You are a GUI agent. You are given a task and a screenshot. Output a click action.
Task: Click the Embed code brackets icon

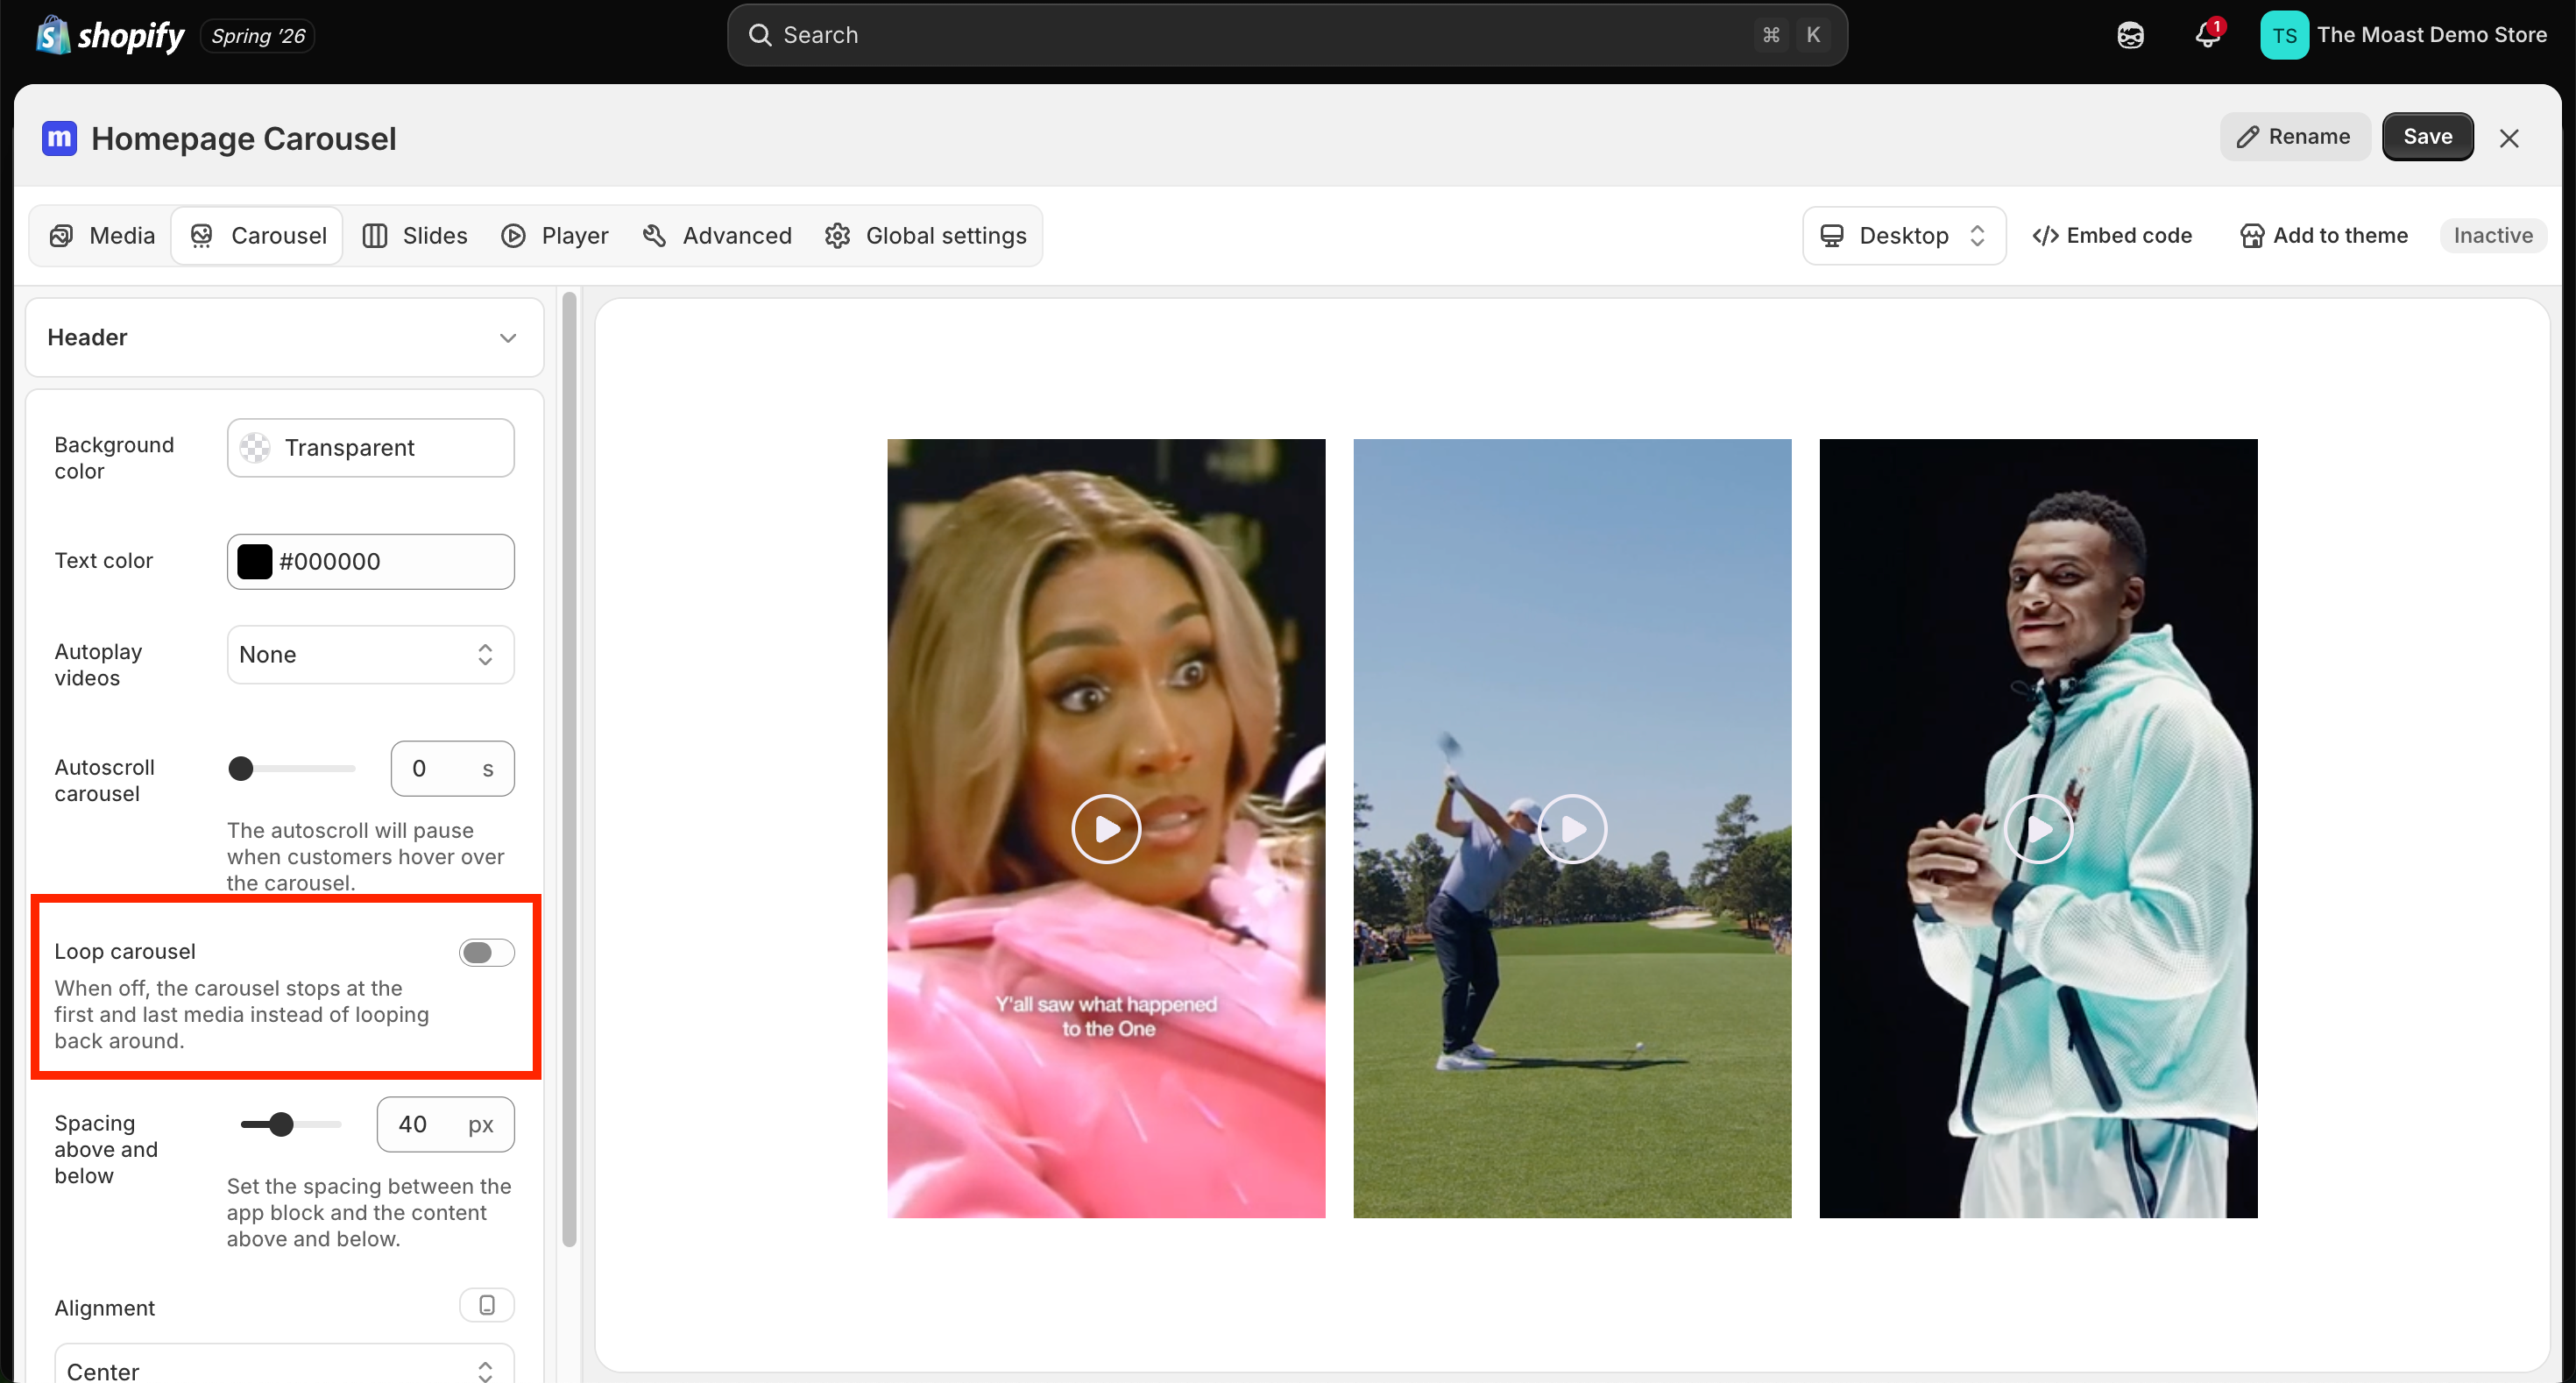(2046, 236)
